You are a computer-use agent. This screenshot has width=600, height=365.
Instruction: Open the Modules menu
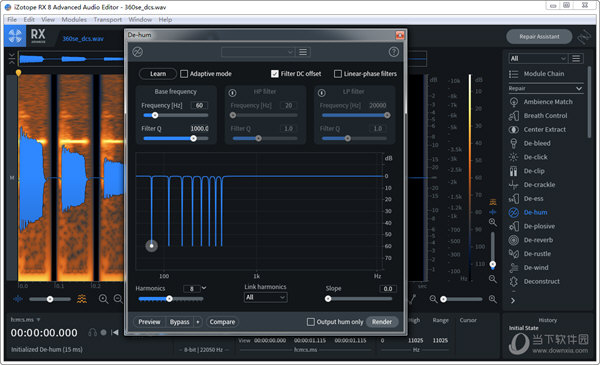pyautogui.click(x=74, y=20)
